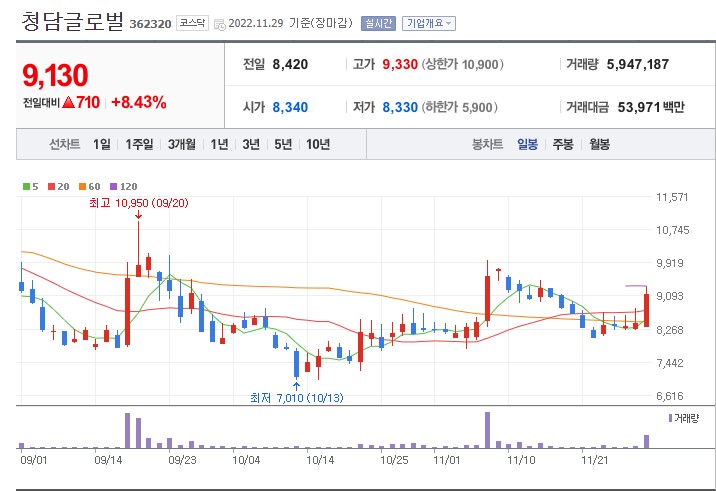This screenshot has height=491, width=716.
Task: Click the tall volume bar after 11/01
Action: click(x=487, y=430)
